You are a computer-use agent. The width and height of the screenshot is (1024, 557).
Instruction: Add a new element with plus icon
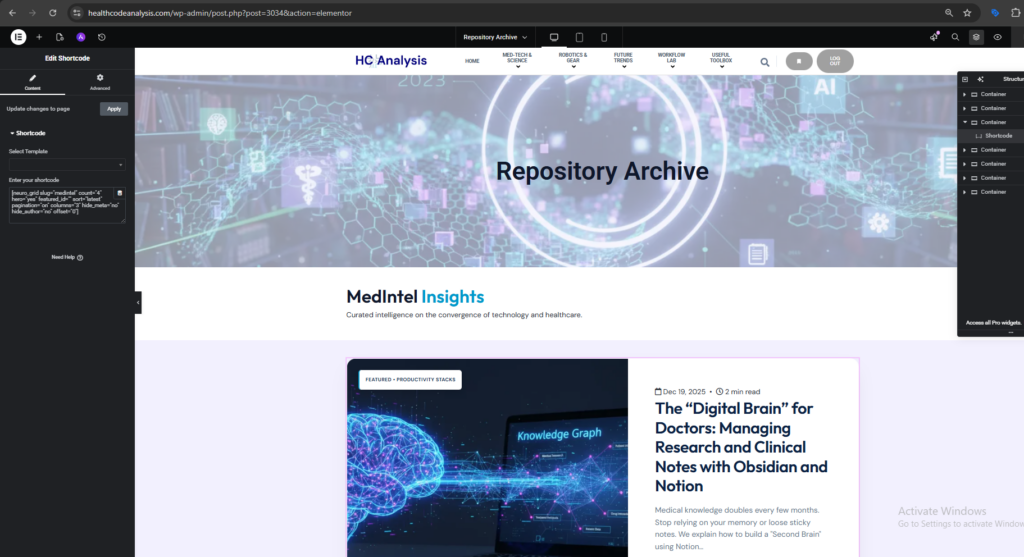coord(39,37)
